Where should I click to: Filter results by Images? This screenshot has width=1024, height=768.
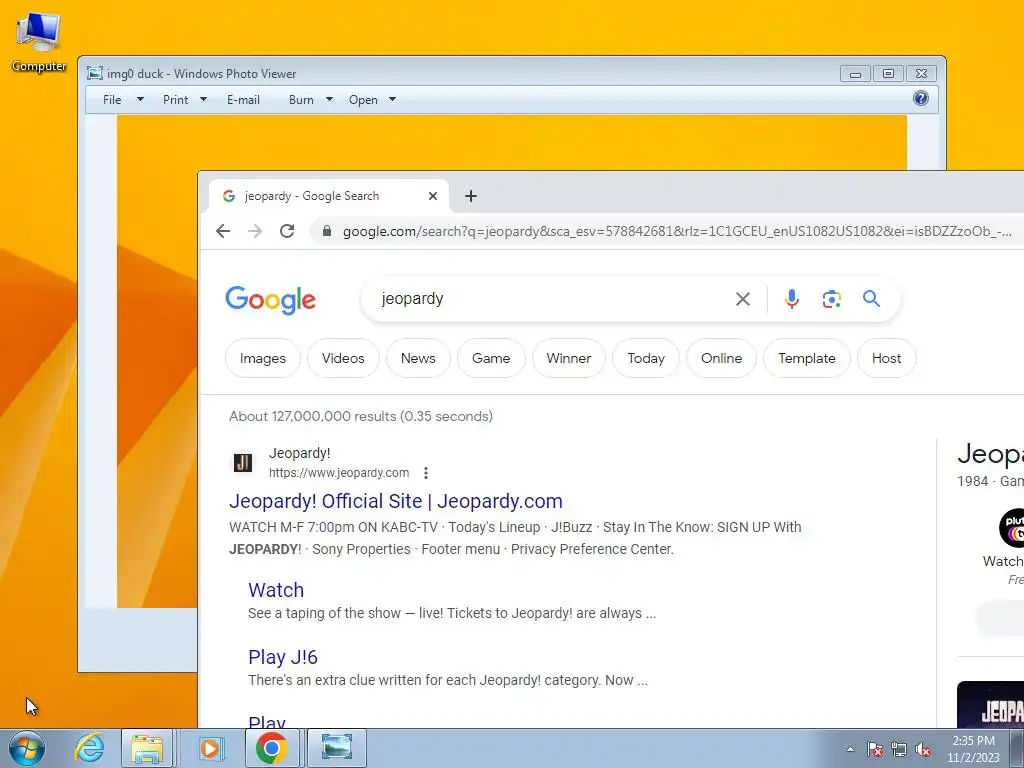[x=263, y=358]
